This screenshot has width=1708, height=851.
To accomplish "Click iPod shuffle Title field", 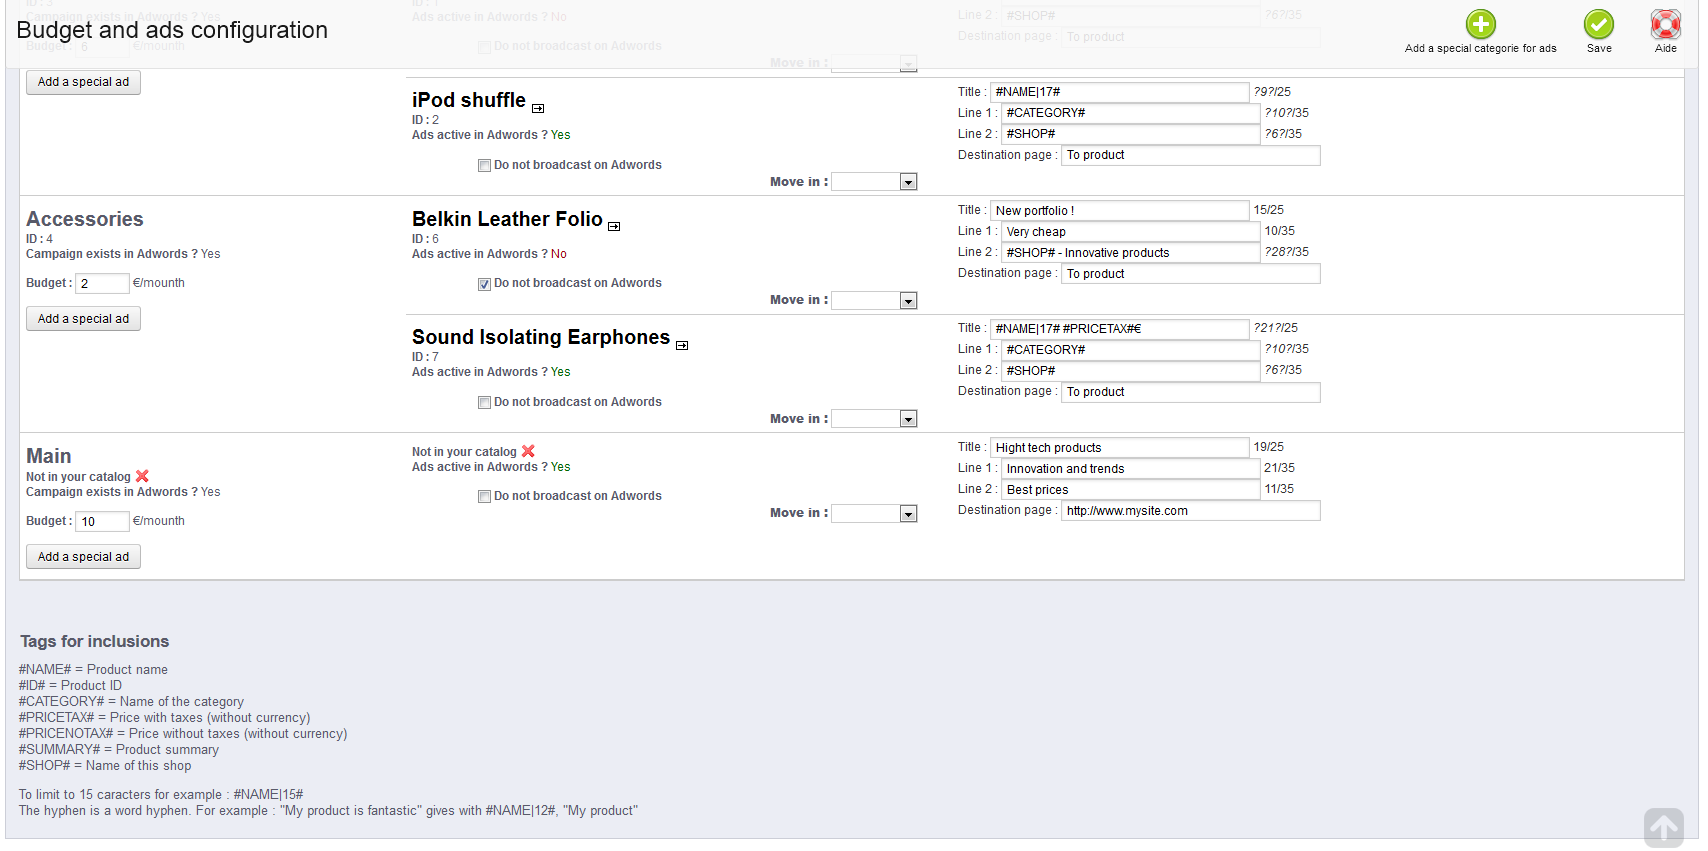I will (1119, 92).
